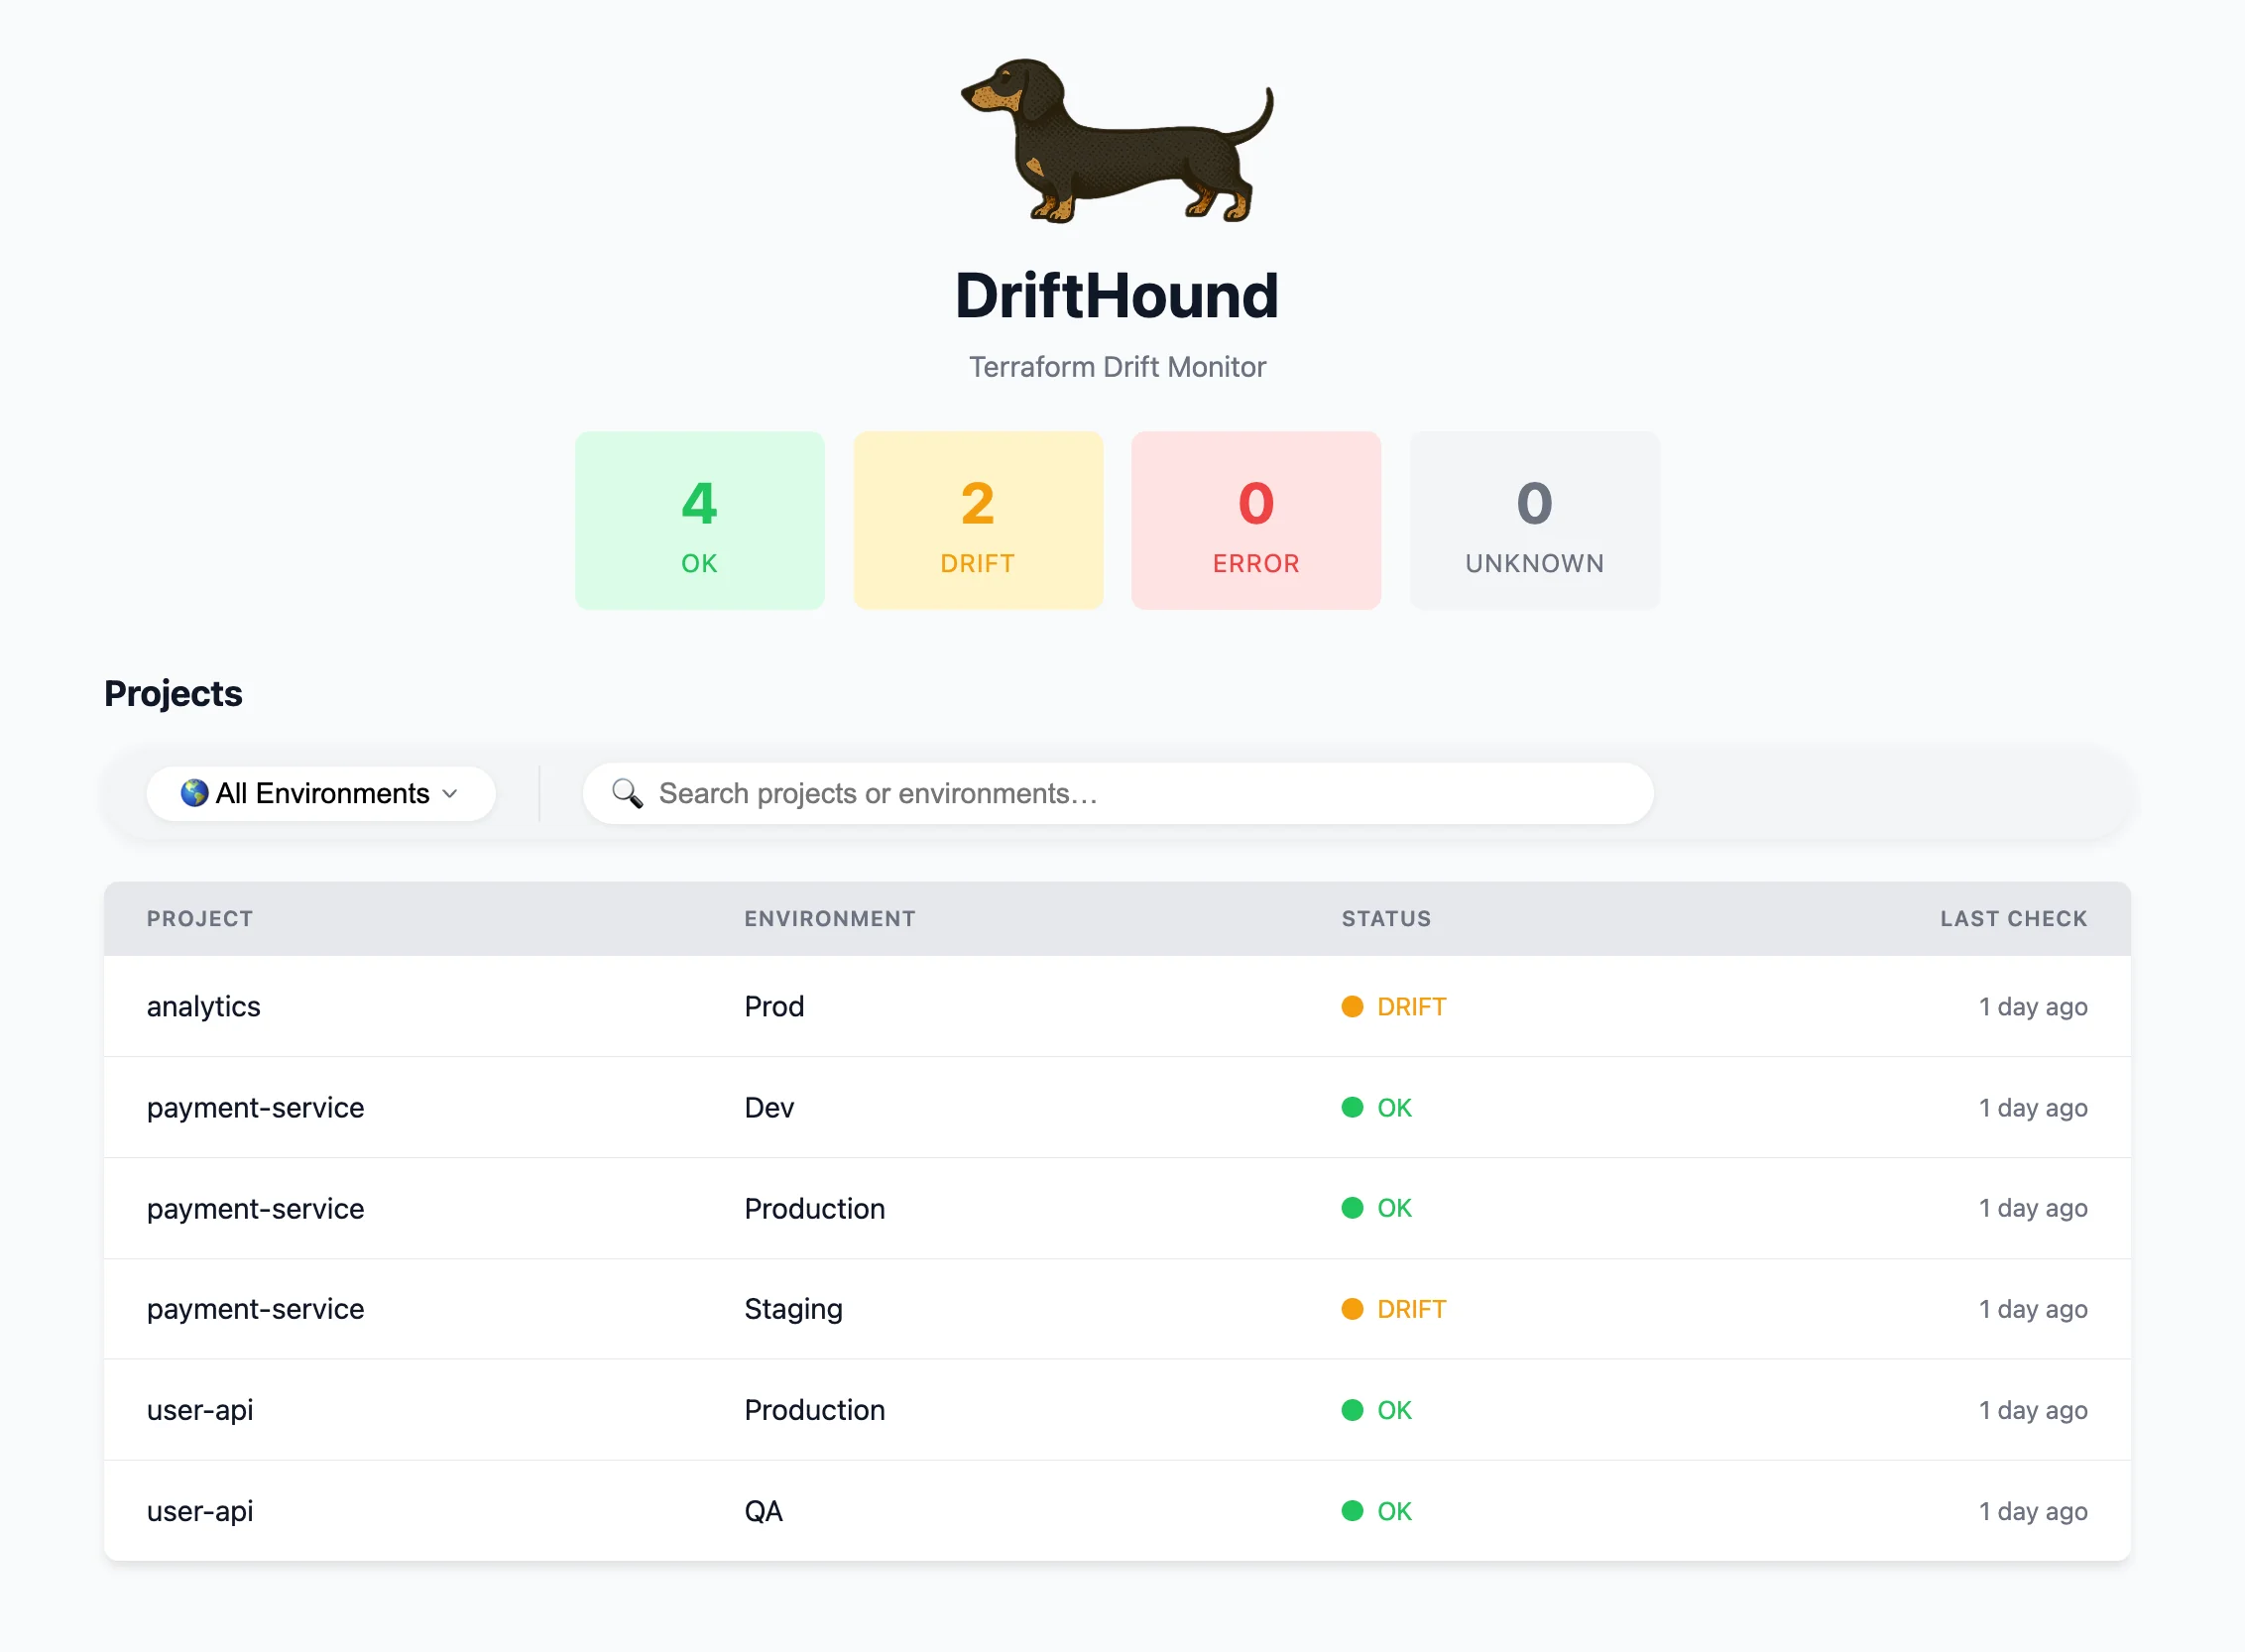Select the yellow DRIFT summary card
Screen dimensions: 2245x1652
click(x=977, y=520)
